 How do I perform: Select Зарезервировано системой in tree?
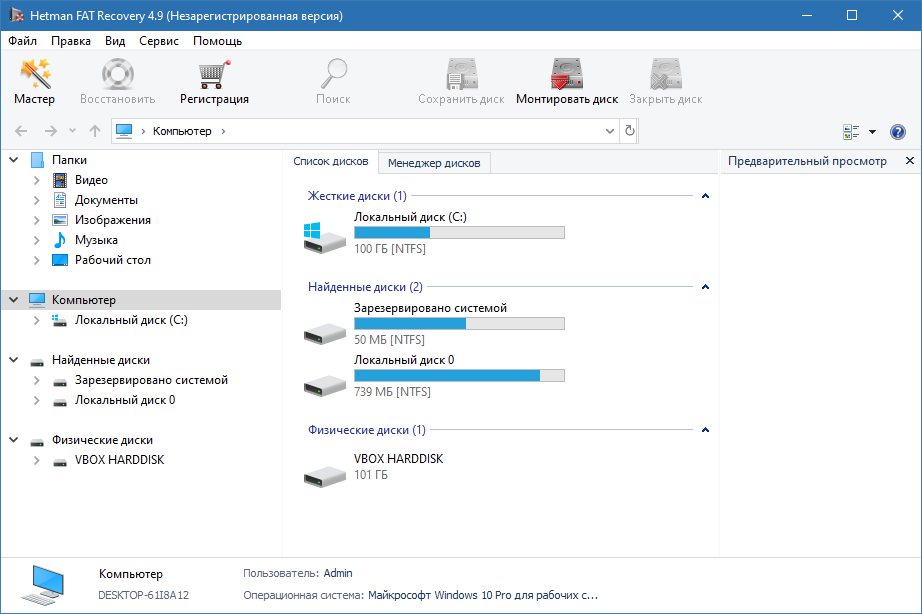point(151,380)
